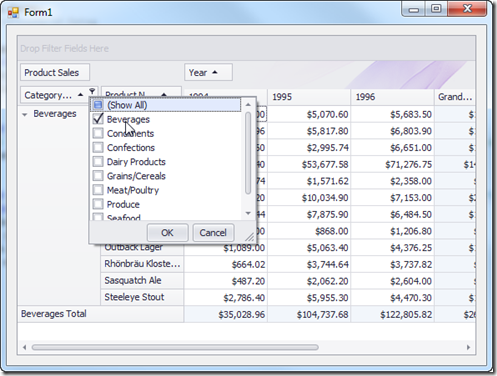Click the horizontal scrollbar left arrow

24,347
